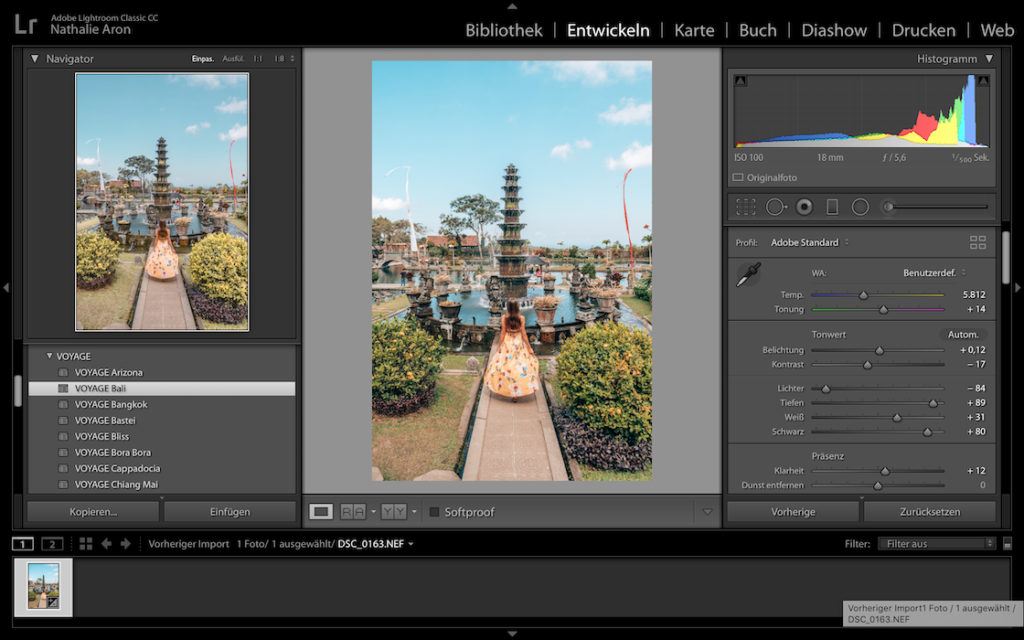Click the Zurücksetzen button
The height and width of the screenshot is (640, 1024).
point(930,512)
